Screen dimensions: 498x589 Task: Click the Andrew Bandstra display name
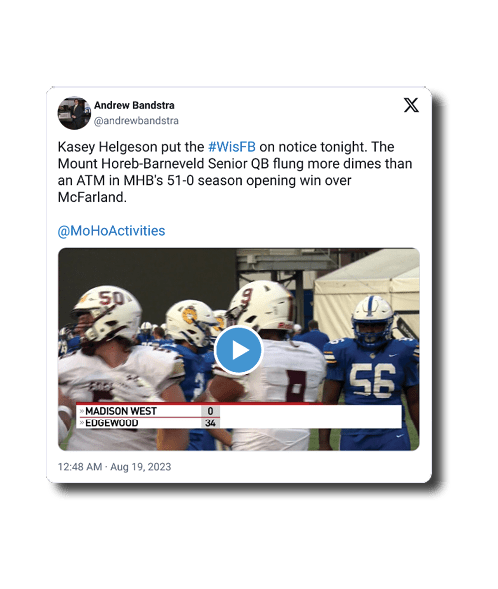point(134,105)
